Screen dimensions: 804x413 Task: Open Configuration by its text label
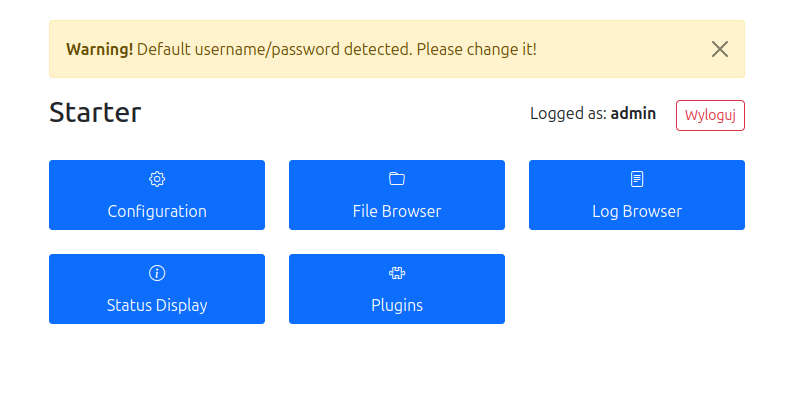(x=157, y=211)
